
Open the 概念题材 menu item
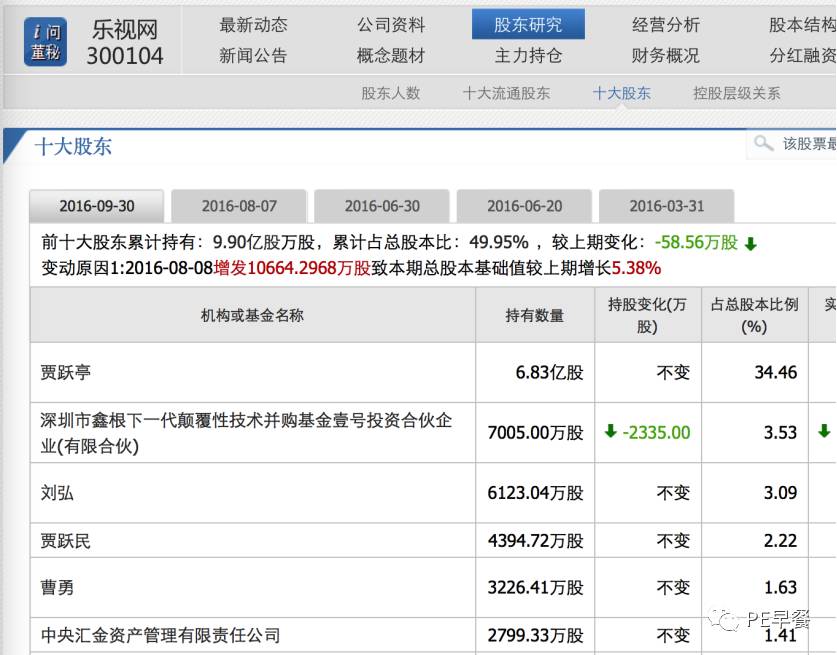coord(391,56)
